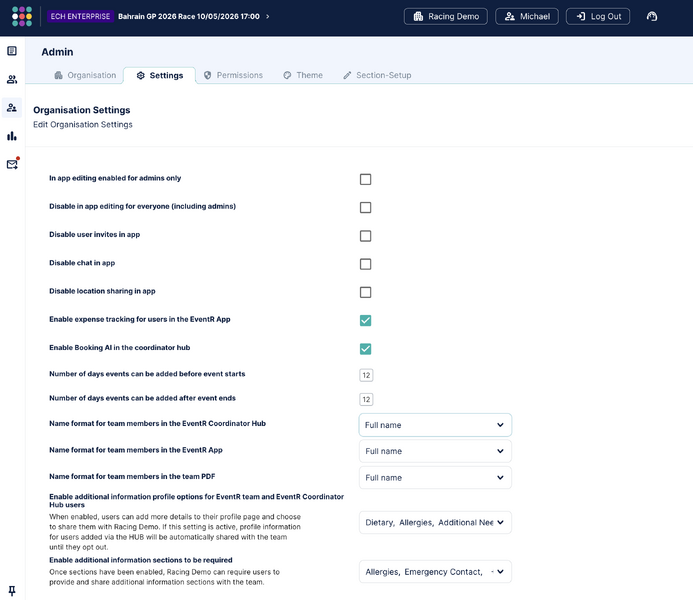Image resolution: width=693 pixels, height=600 pixels.
Task: Open the bar chart reports icon
Action: tap(12, 136)
